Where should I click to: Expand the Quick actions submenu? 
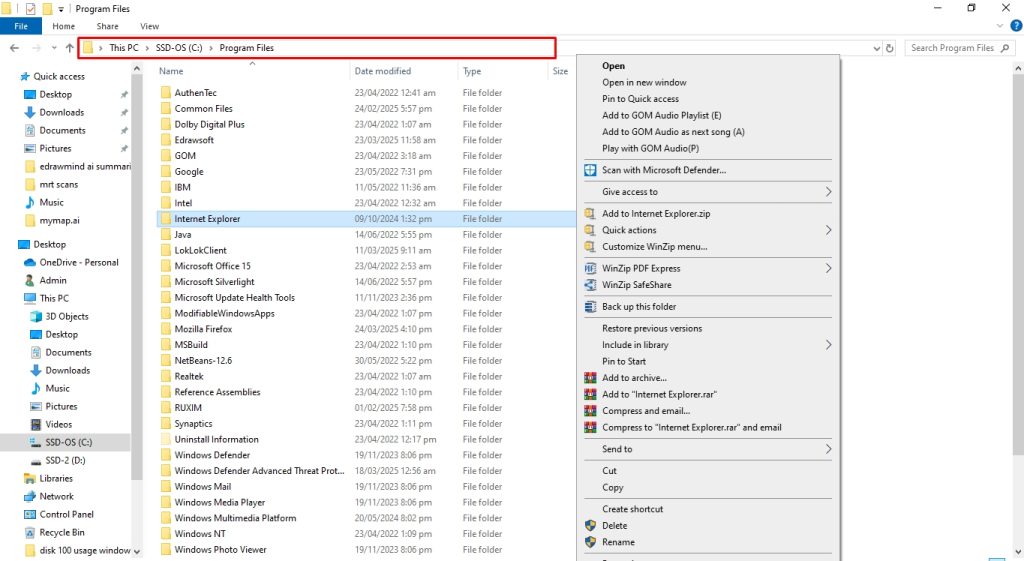[828, 230]
